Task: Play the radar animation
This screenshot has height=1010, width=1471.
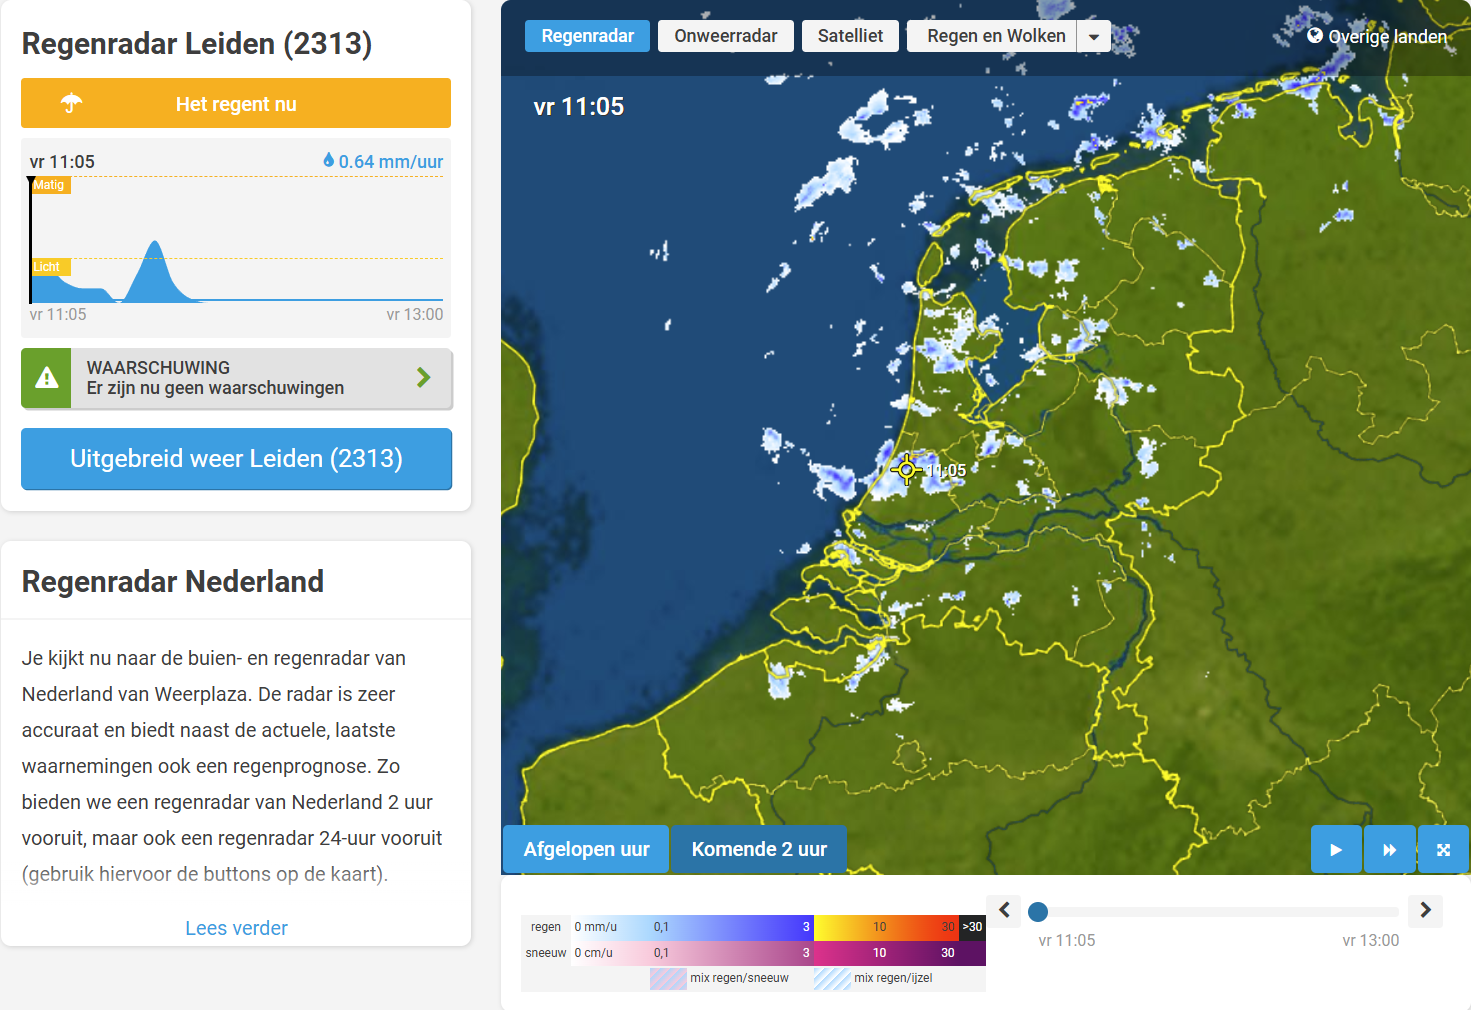Action: click(x=1336, y=850)
